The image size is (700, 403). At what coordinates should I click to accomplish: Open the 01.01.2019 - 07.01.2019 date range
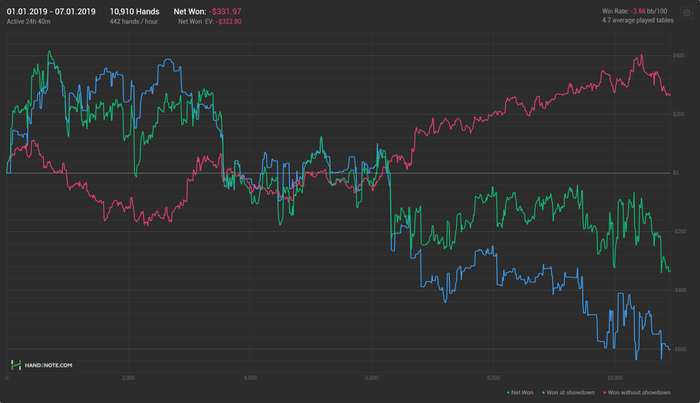click(x=51, y=12)
